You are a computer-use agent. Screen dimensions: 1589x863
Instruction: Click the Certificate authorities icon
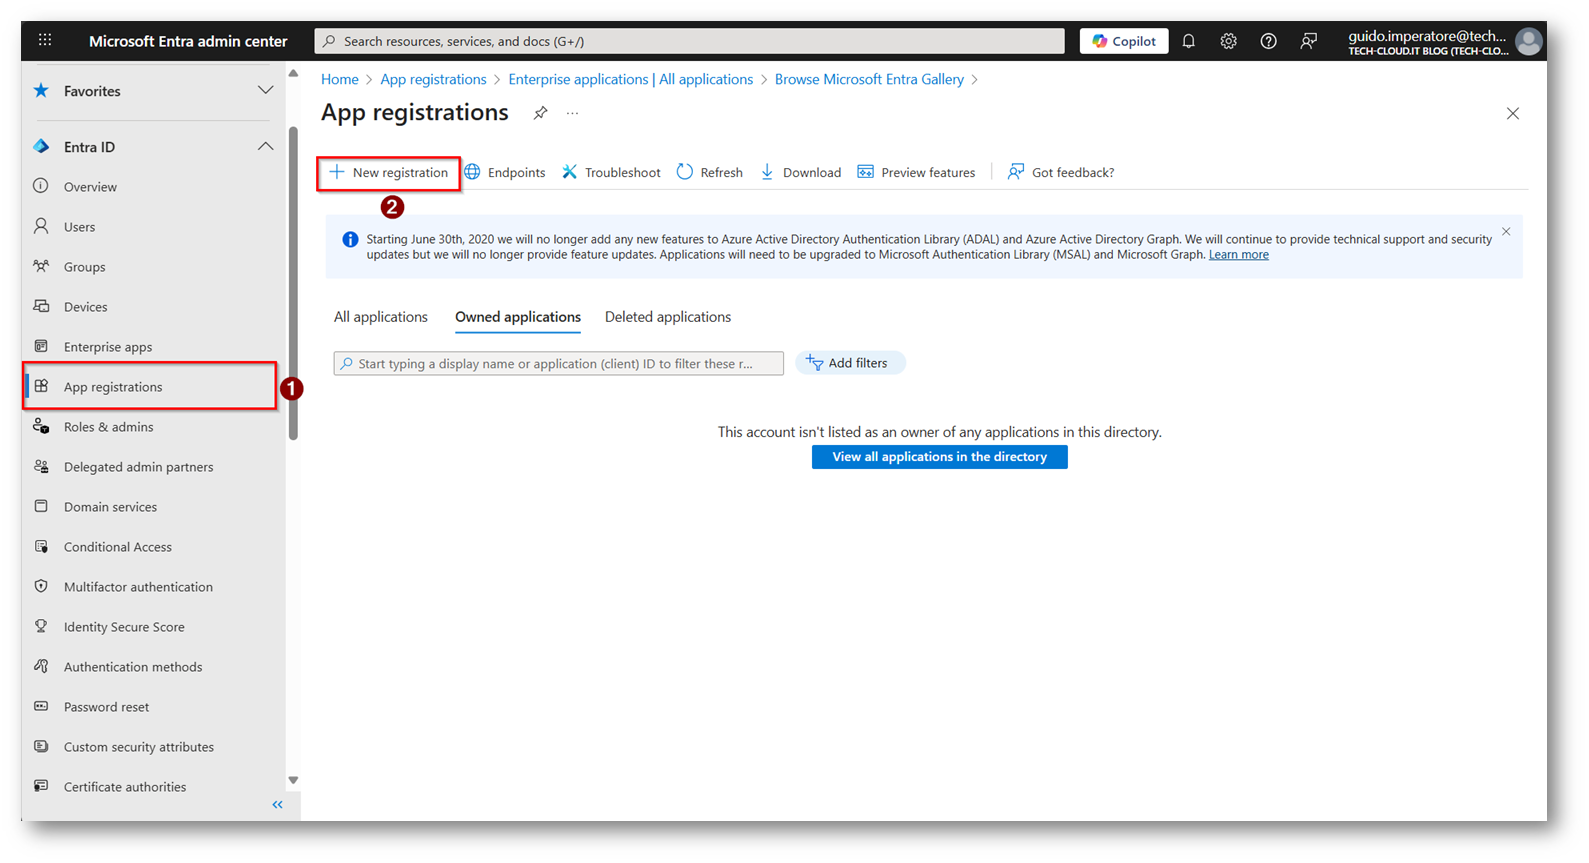coord(41,786)
